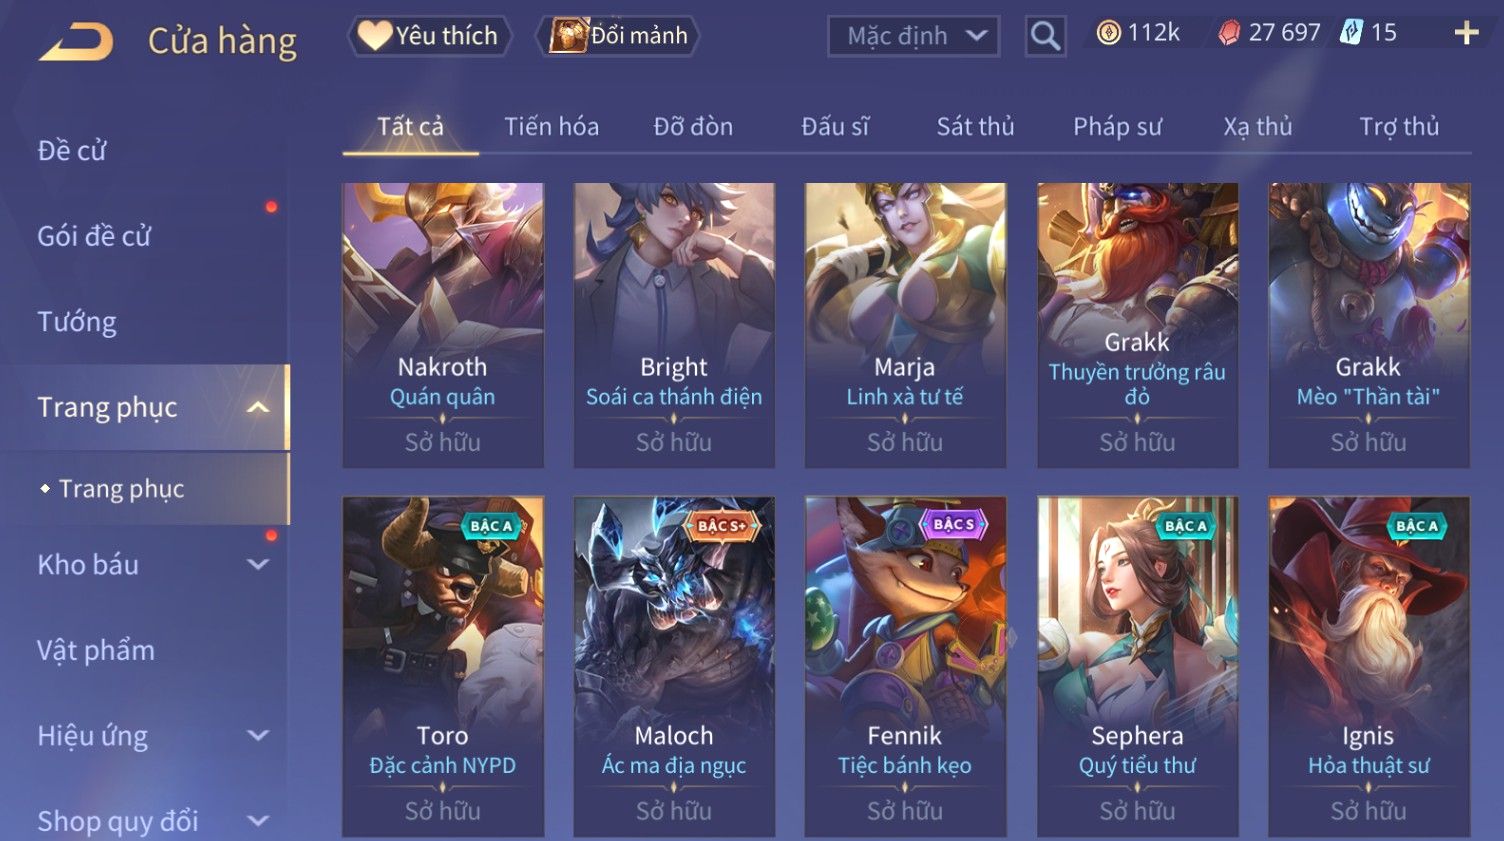
Task: Click the gold coin currency icon
Action: (x=1108, y=33)
